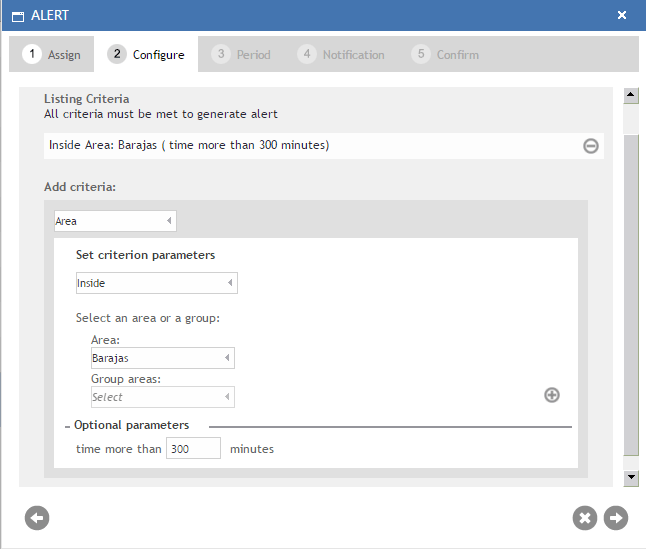Image resolution: width=646 pixels, height=549 pixels.
Task: Cancel the alert with X circle button
Action: (585, 518)
